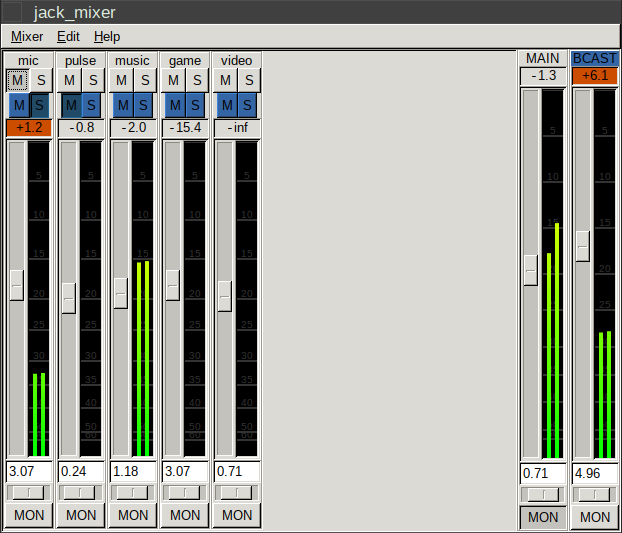Image resolution: width=622 pixels, height=533 pixels.
Task: Enable MON on pulse channel
Action: coord(81,515)
